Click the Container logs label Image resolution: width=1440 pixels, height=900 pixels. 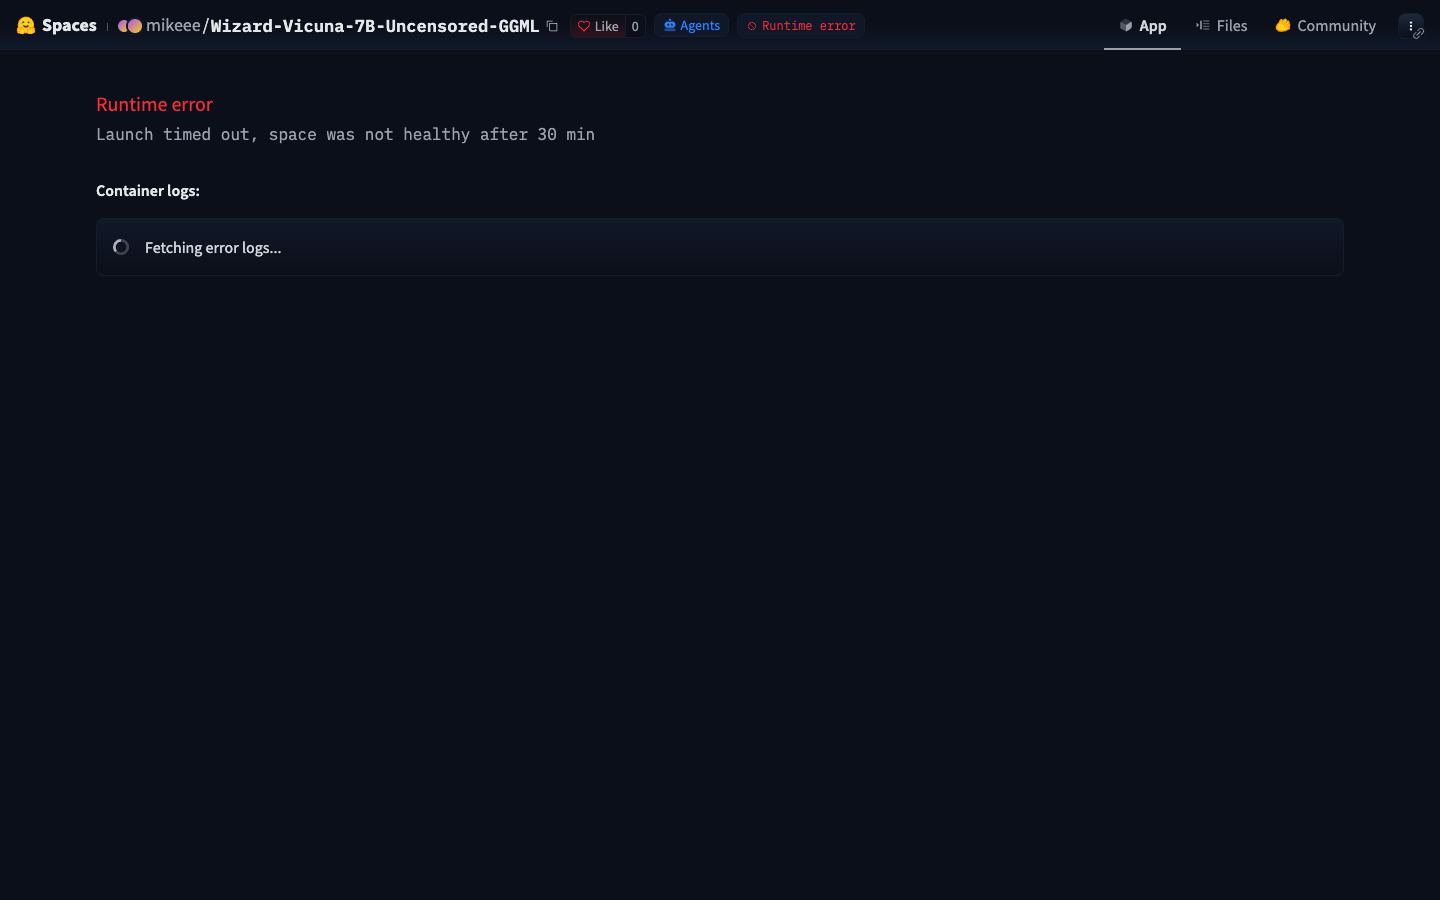(x=148, y=190)
